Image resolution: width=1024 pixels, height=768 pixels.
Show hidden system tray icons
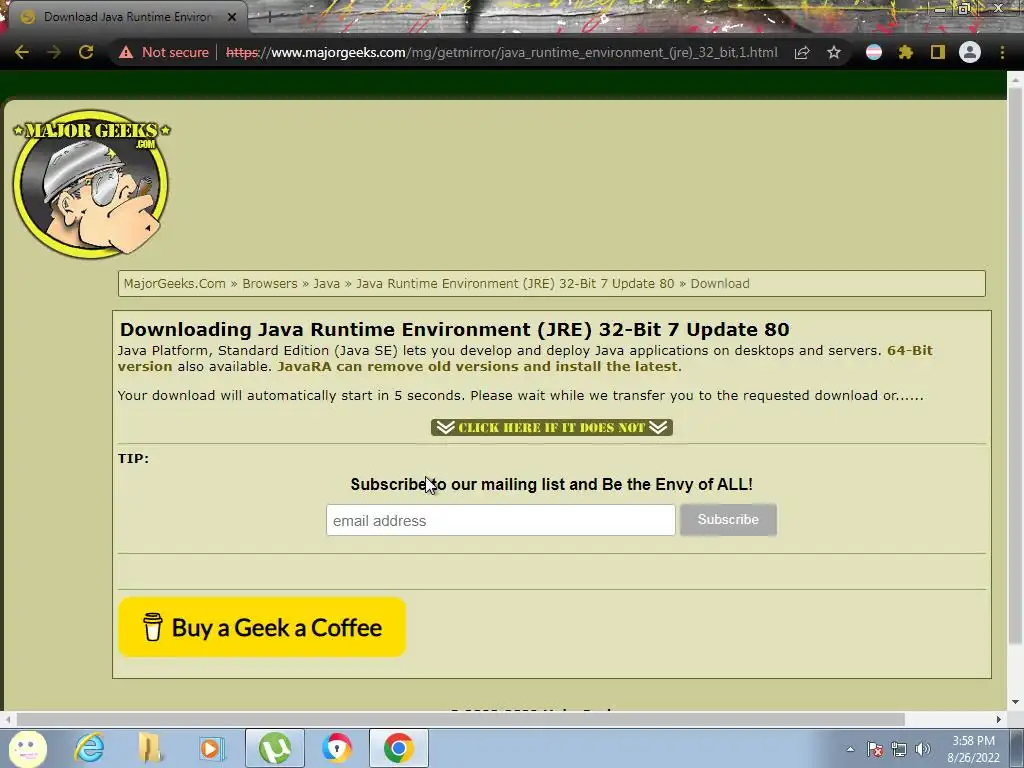(x=850, y=749)
